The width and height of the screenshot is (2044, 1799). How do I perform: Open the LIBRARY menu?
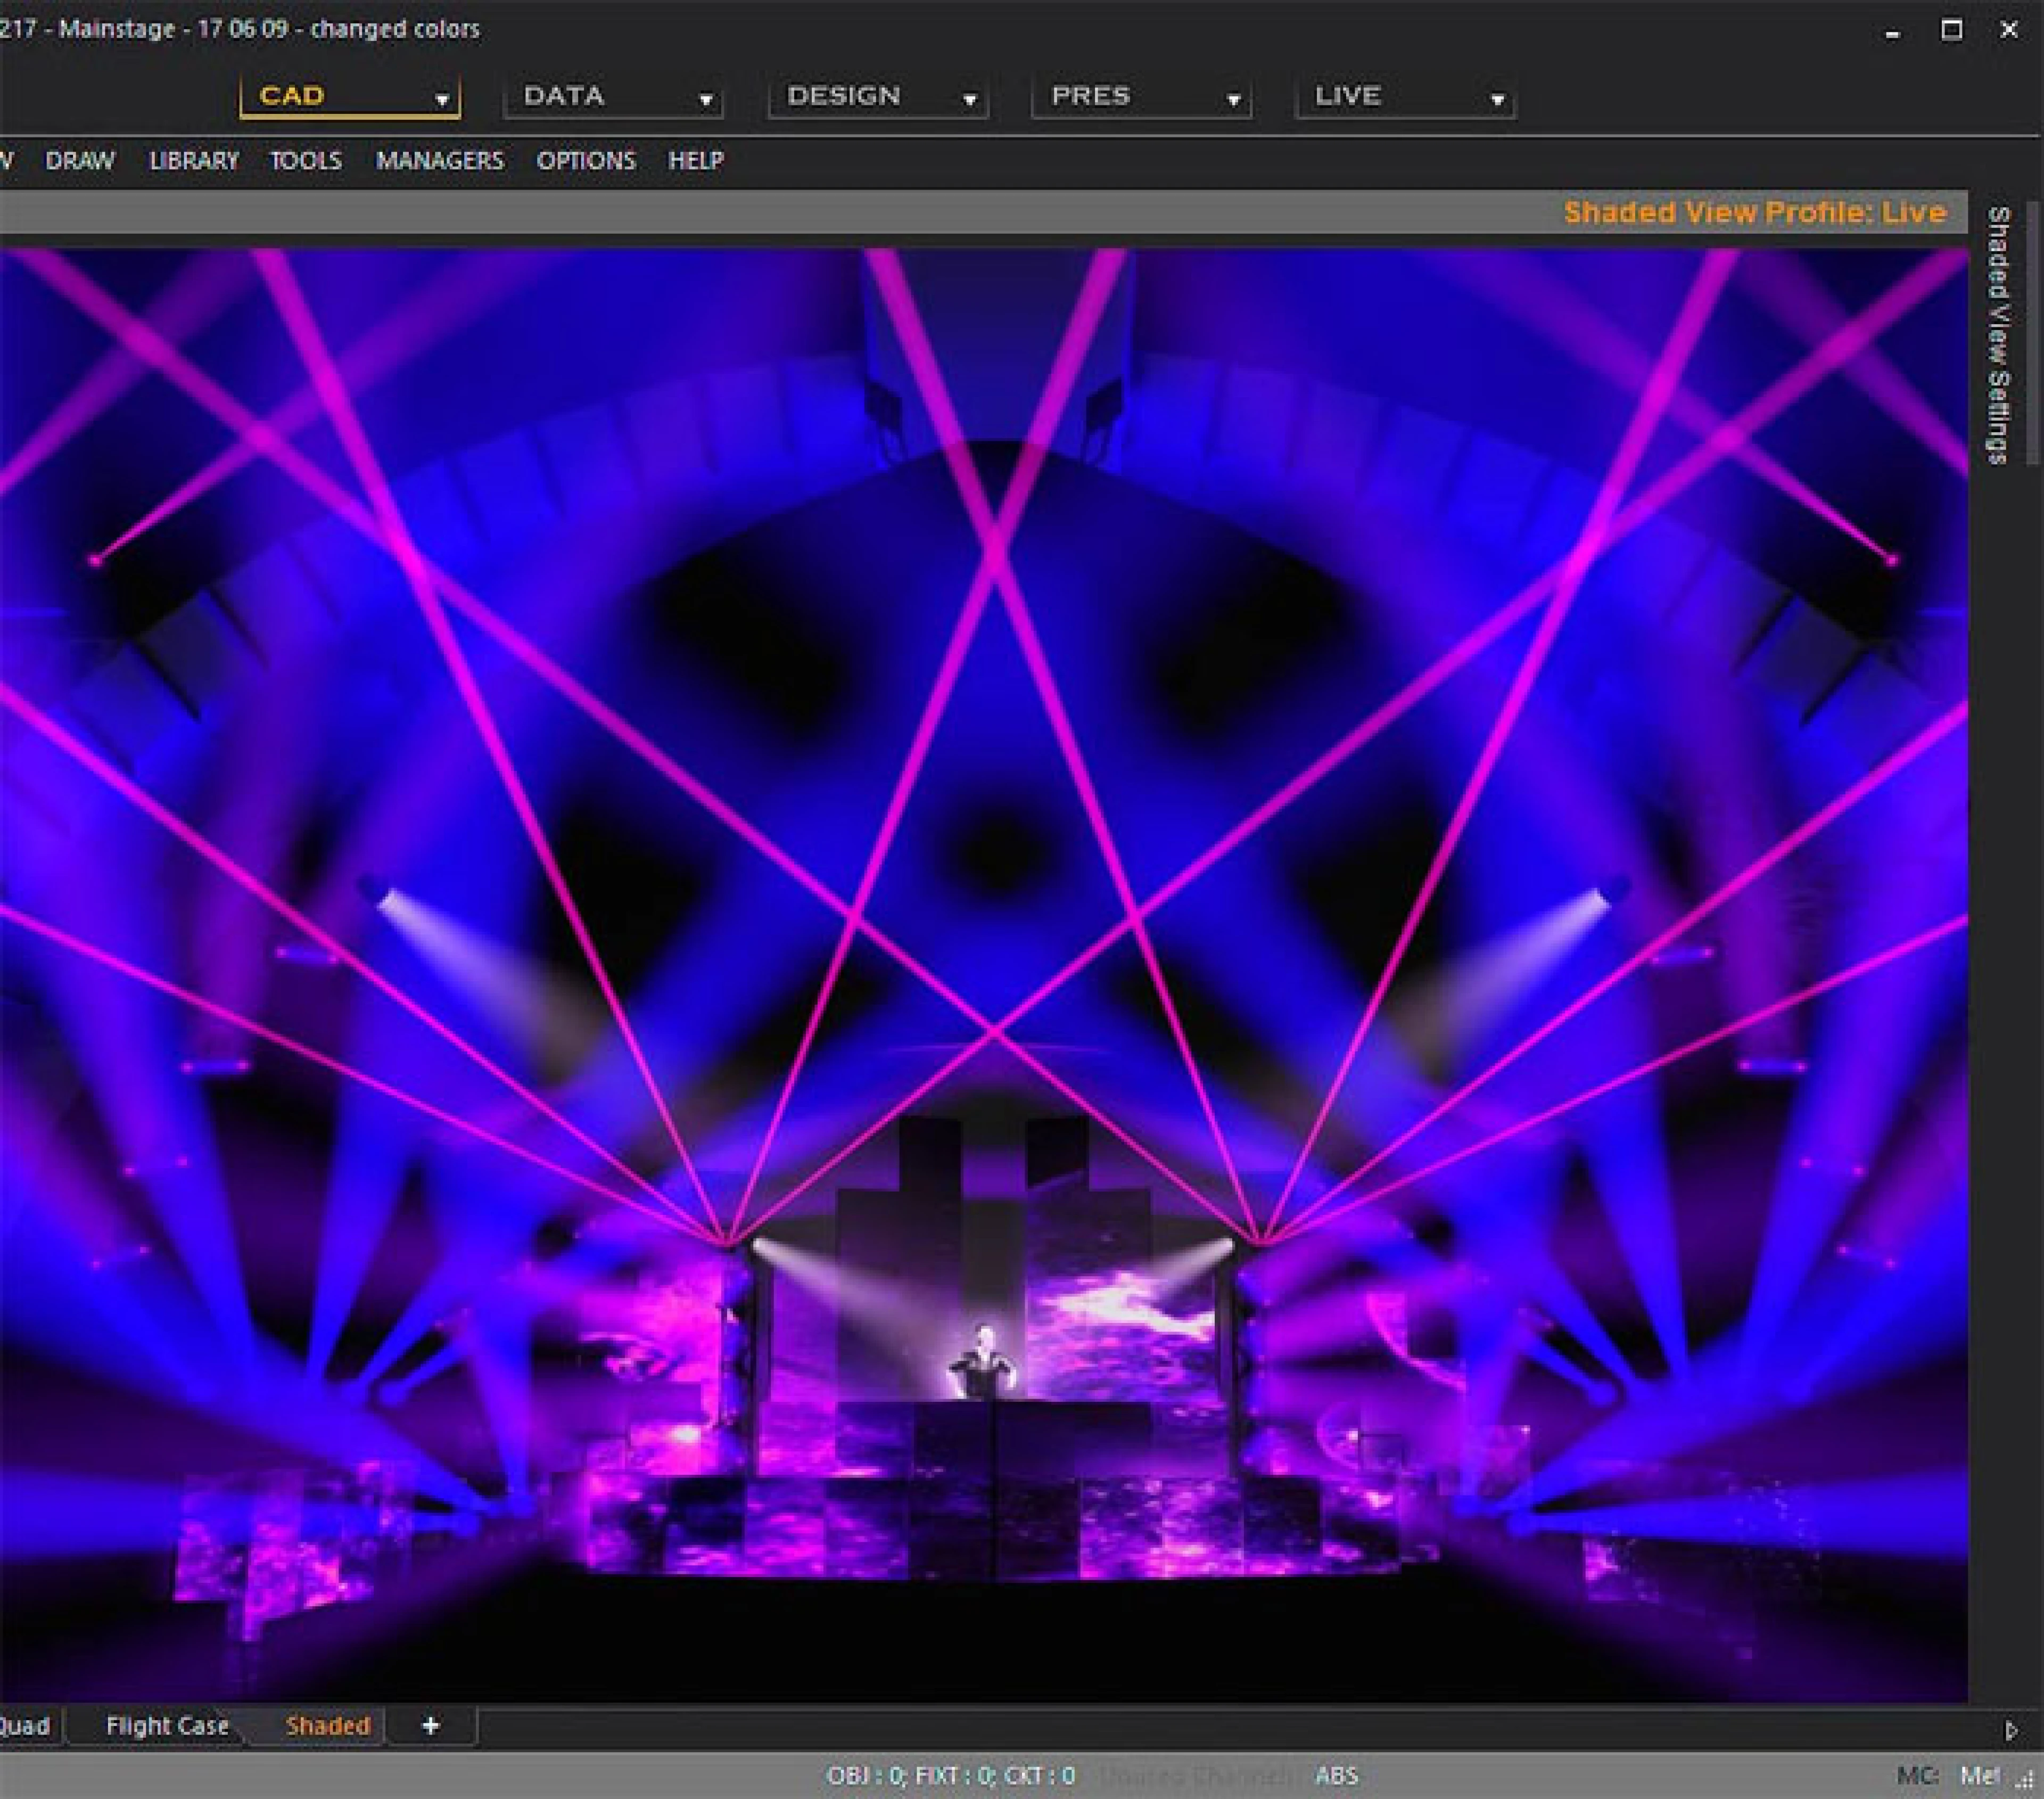(194, 161)
